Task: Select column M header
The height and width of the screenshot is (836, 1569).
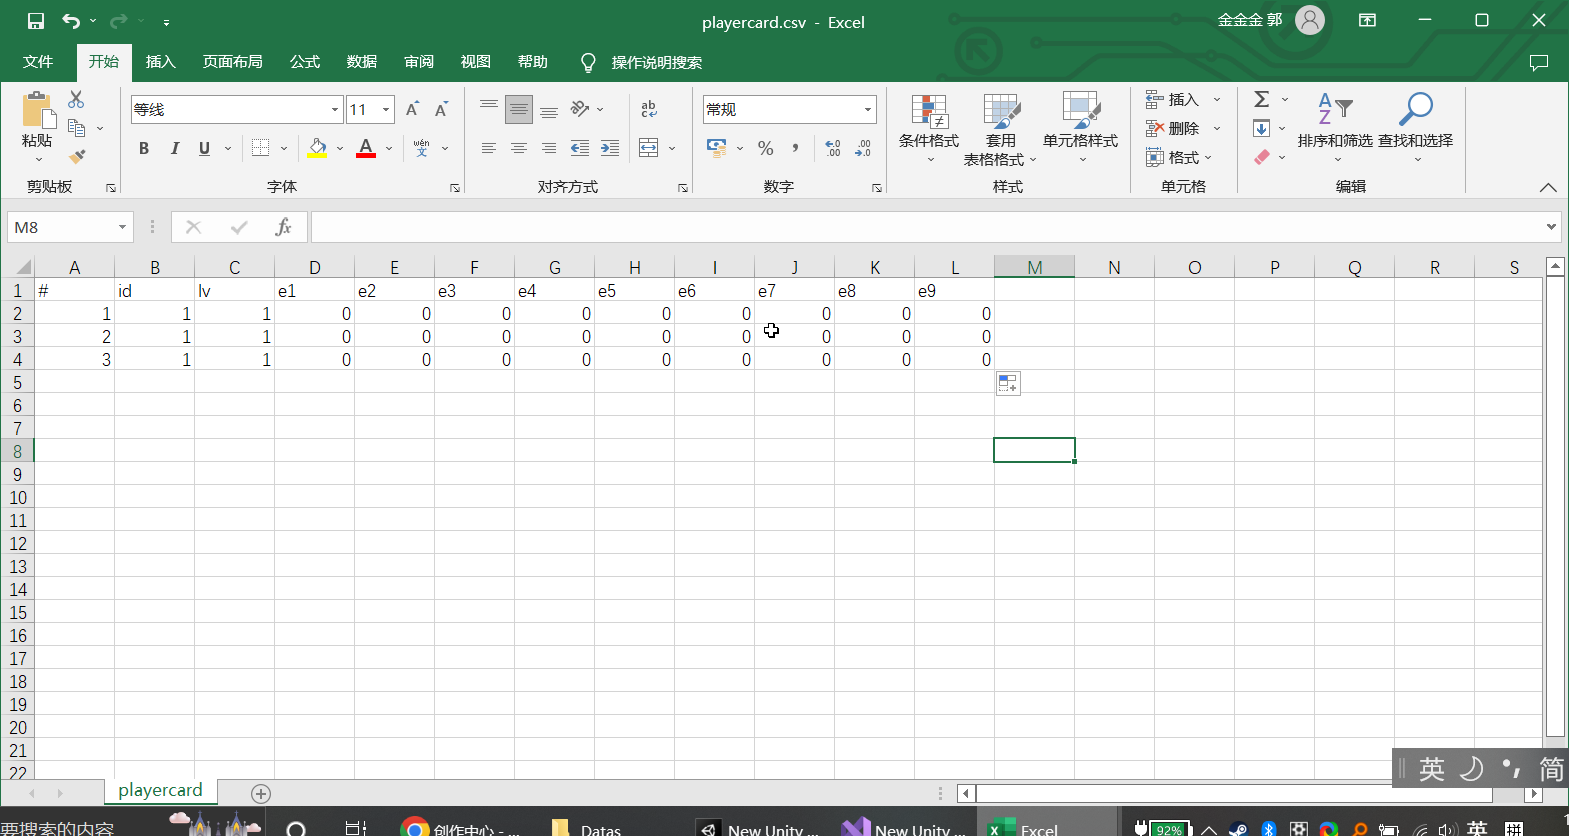Action: point(1034,267)
